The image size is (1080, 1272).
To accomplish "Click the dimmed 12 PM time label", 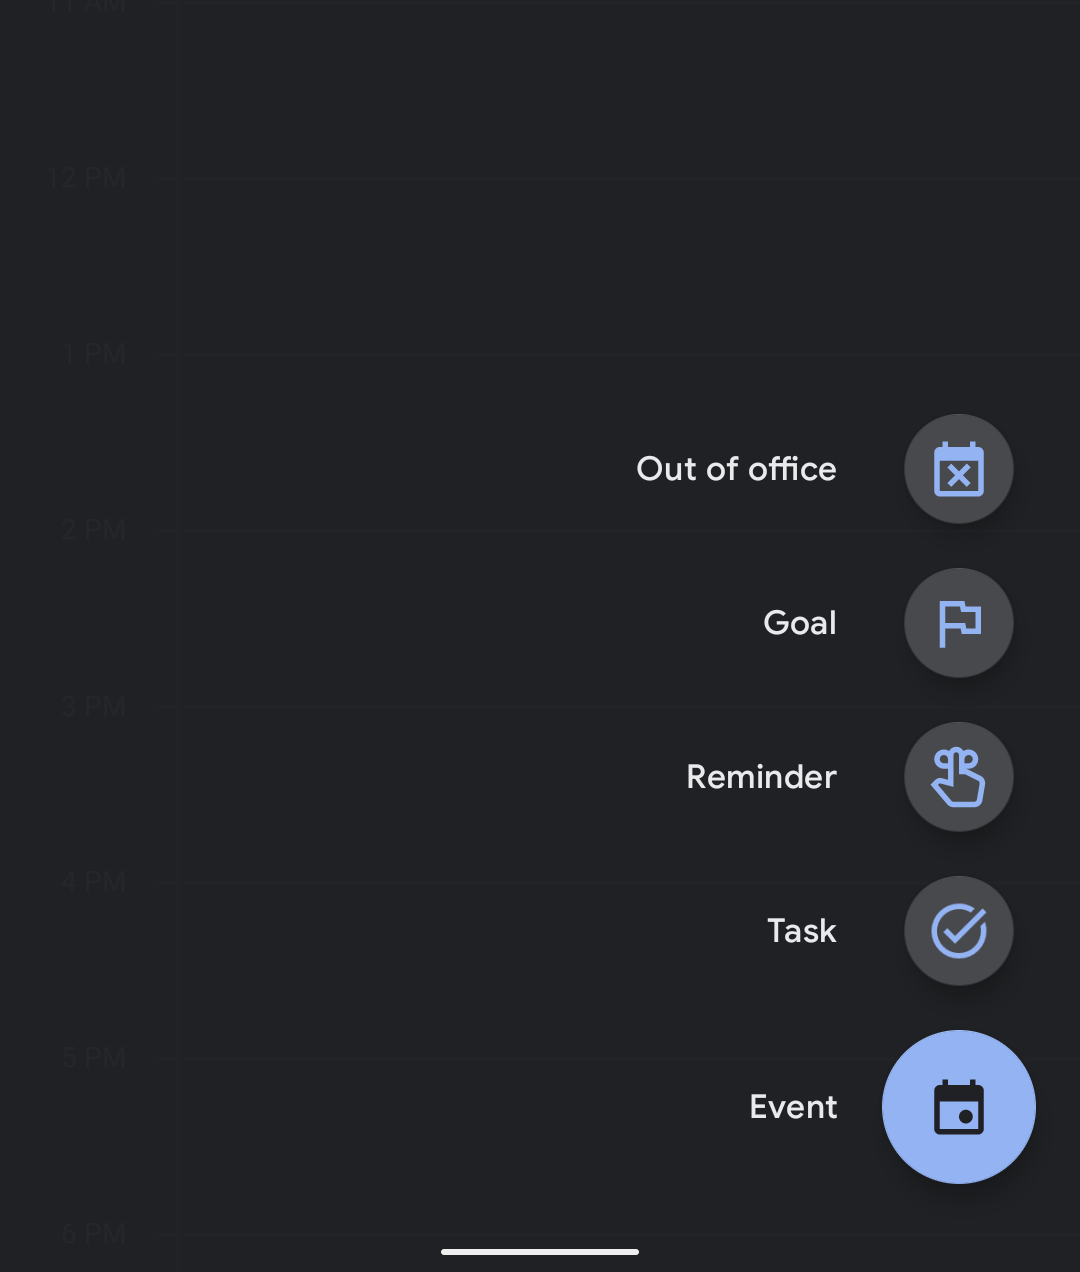I will click(87, 179).
